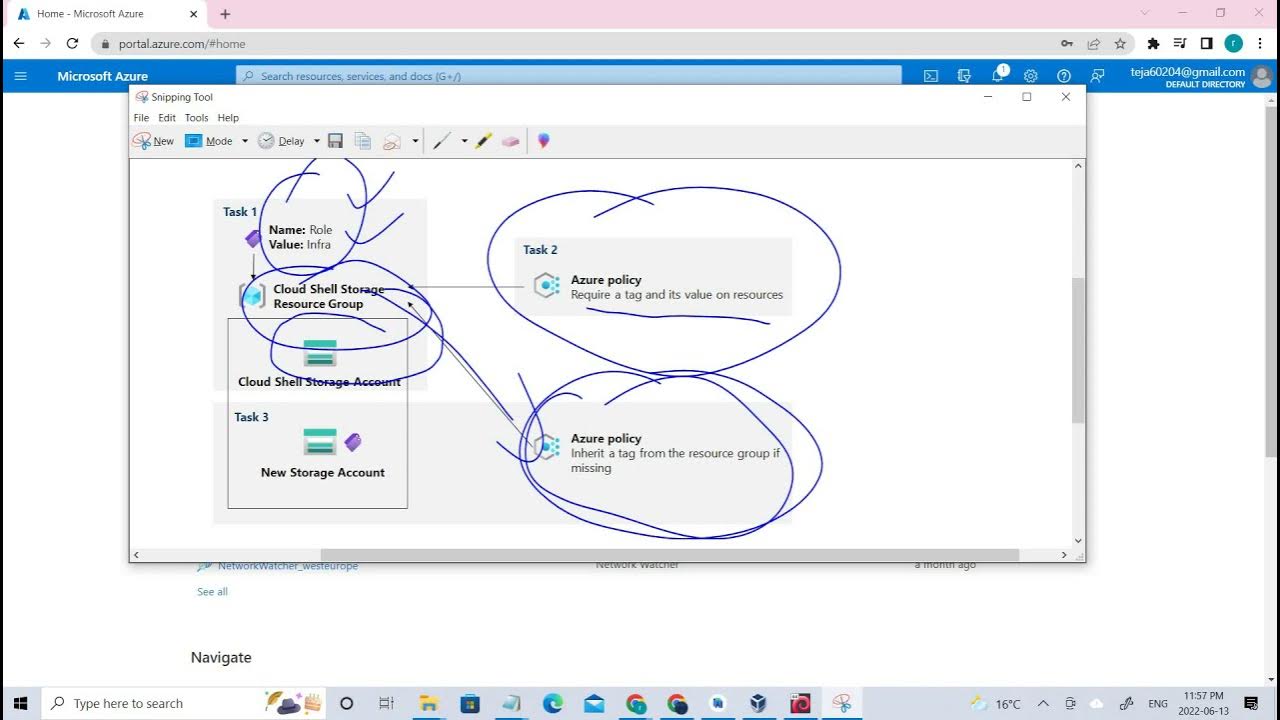Open Directories and subscriptions filter icon
This screenshot has width=1280, height=720.
[x=964, y=76]
